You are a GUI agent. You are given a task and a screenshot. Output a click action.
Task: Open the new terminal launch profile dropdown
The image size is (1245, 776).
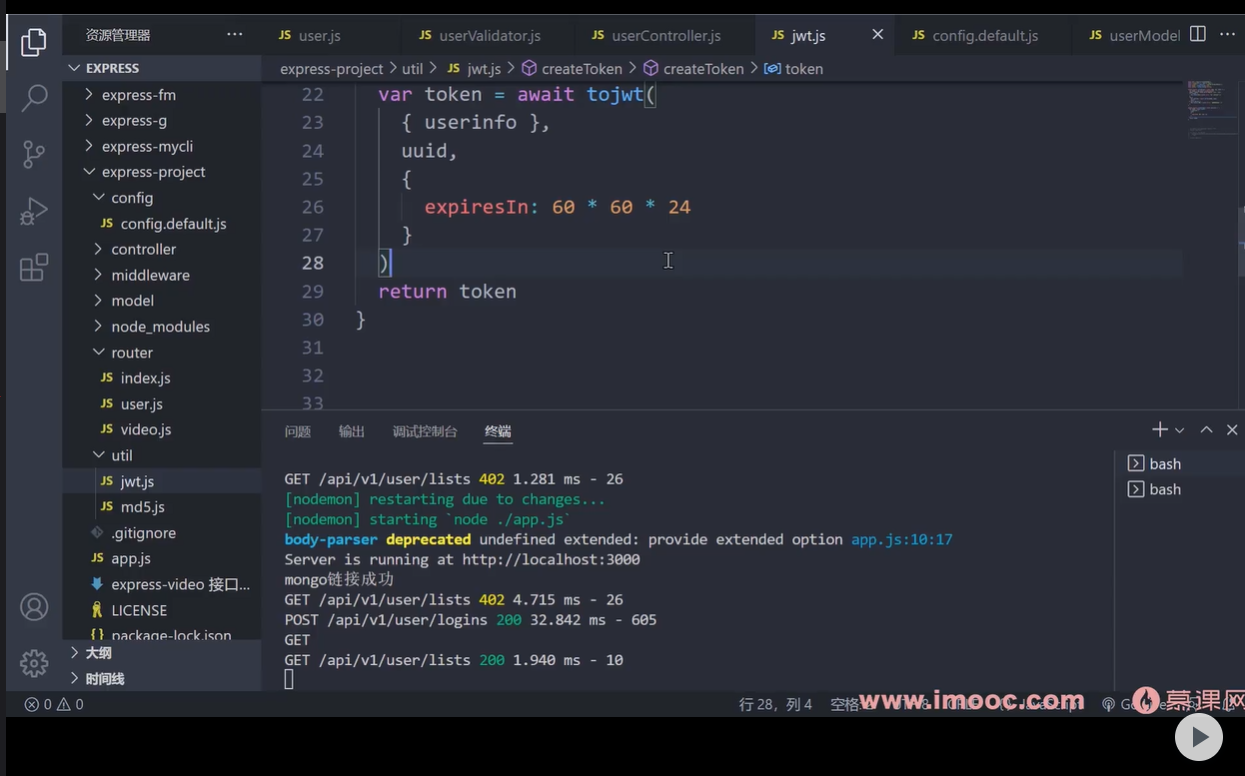click(x=1180, y=431)
